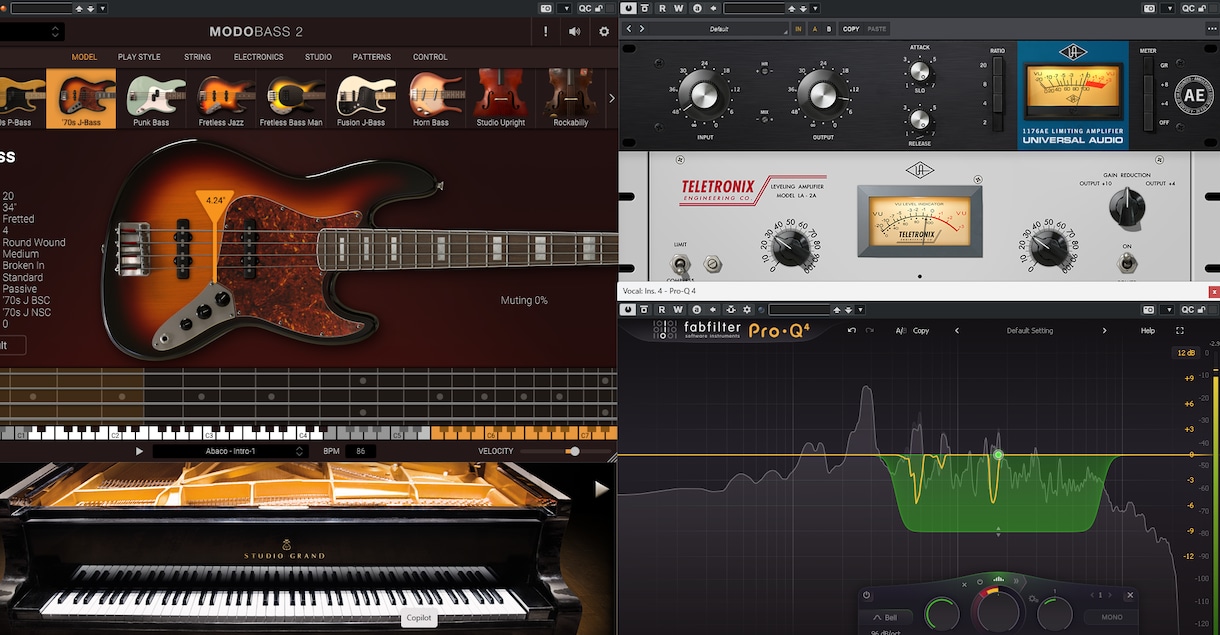Select the '70s J-Bass model

pyautogui.click(x=81, y=99)
